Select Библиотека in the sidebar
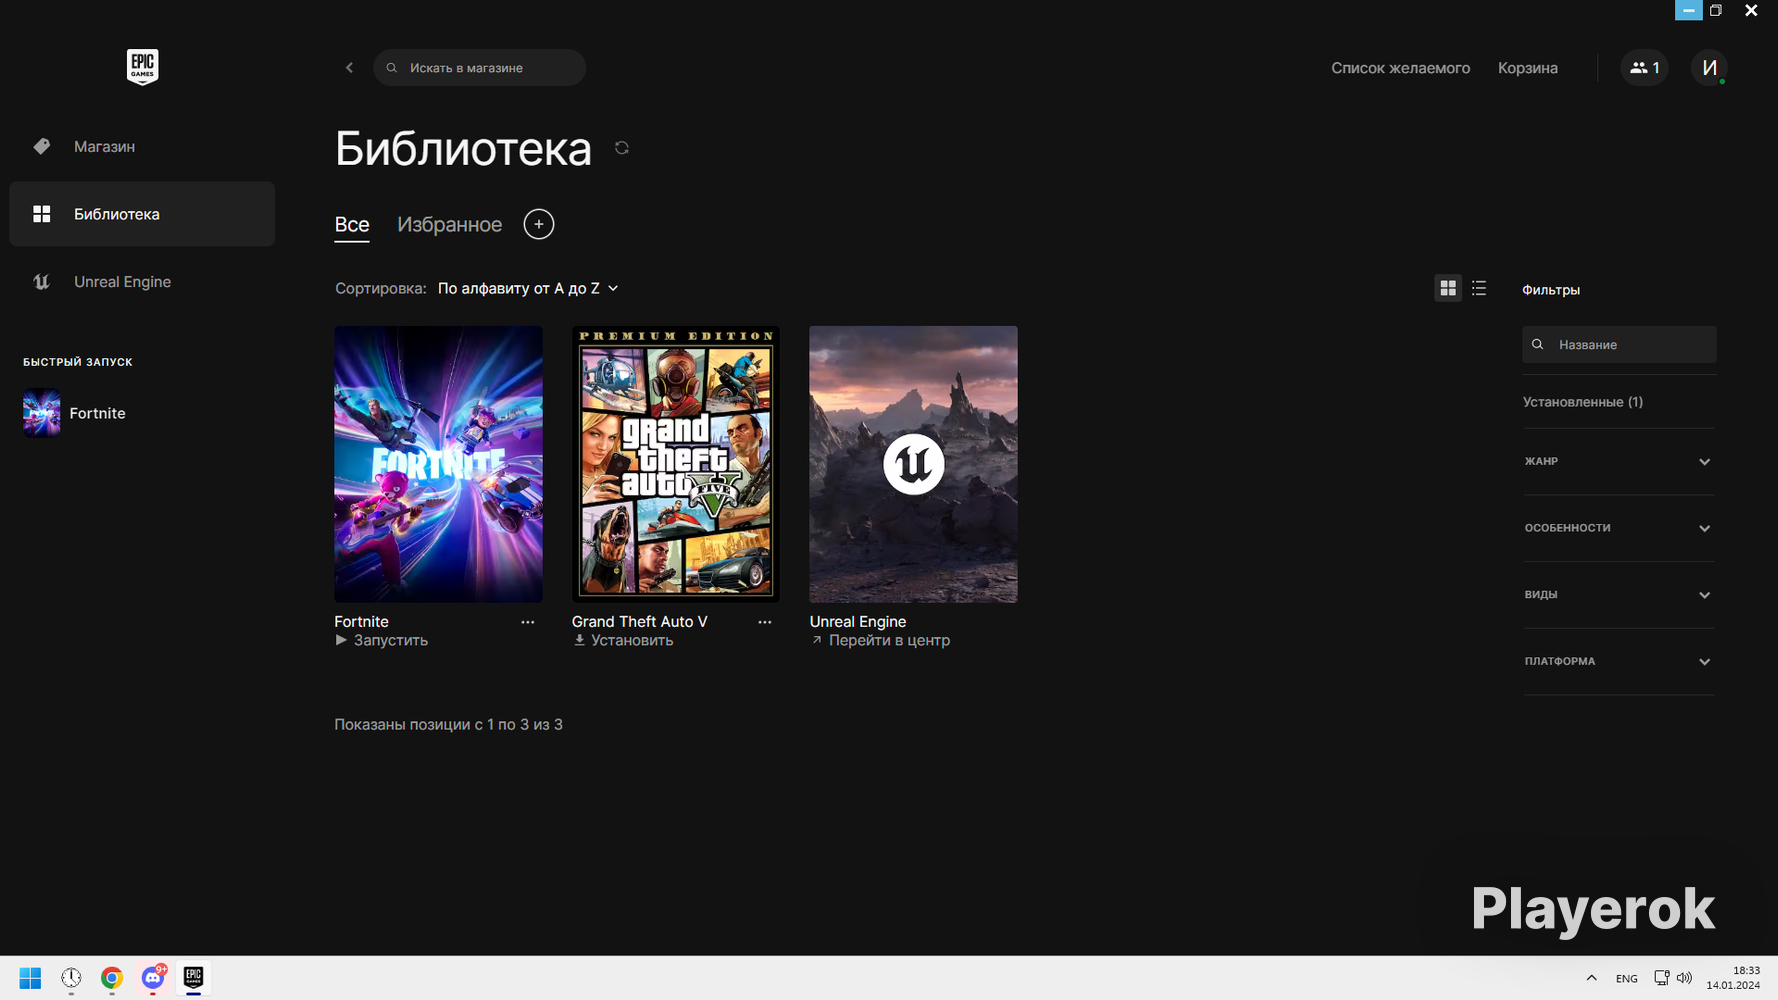The image size is (1778, 1000). pos(142,214)
